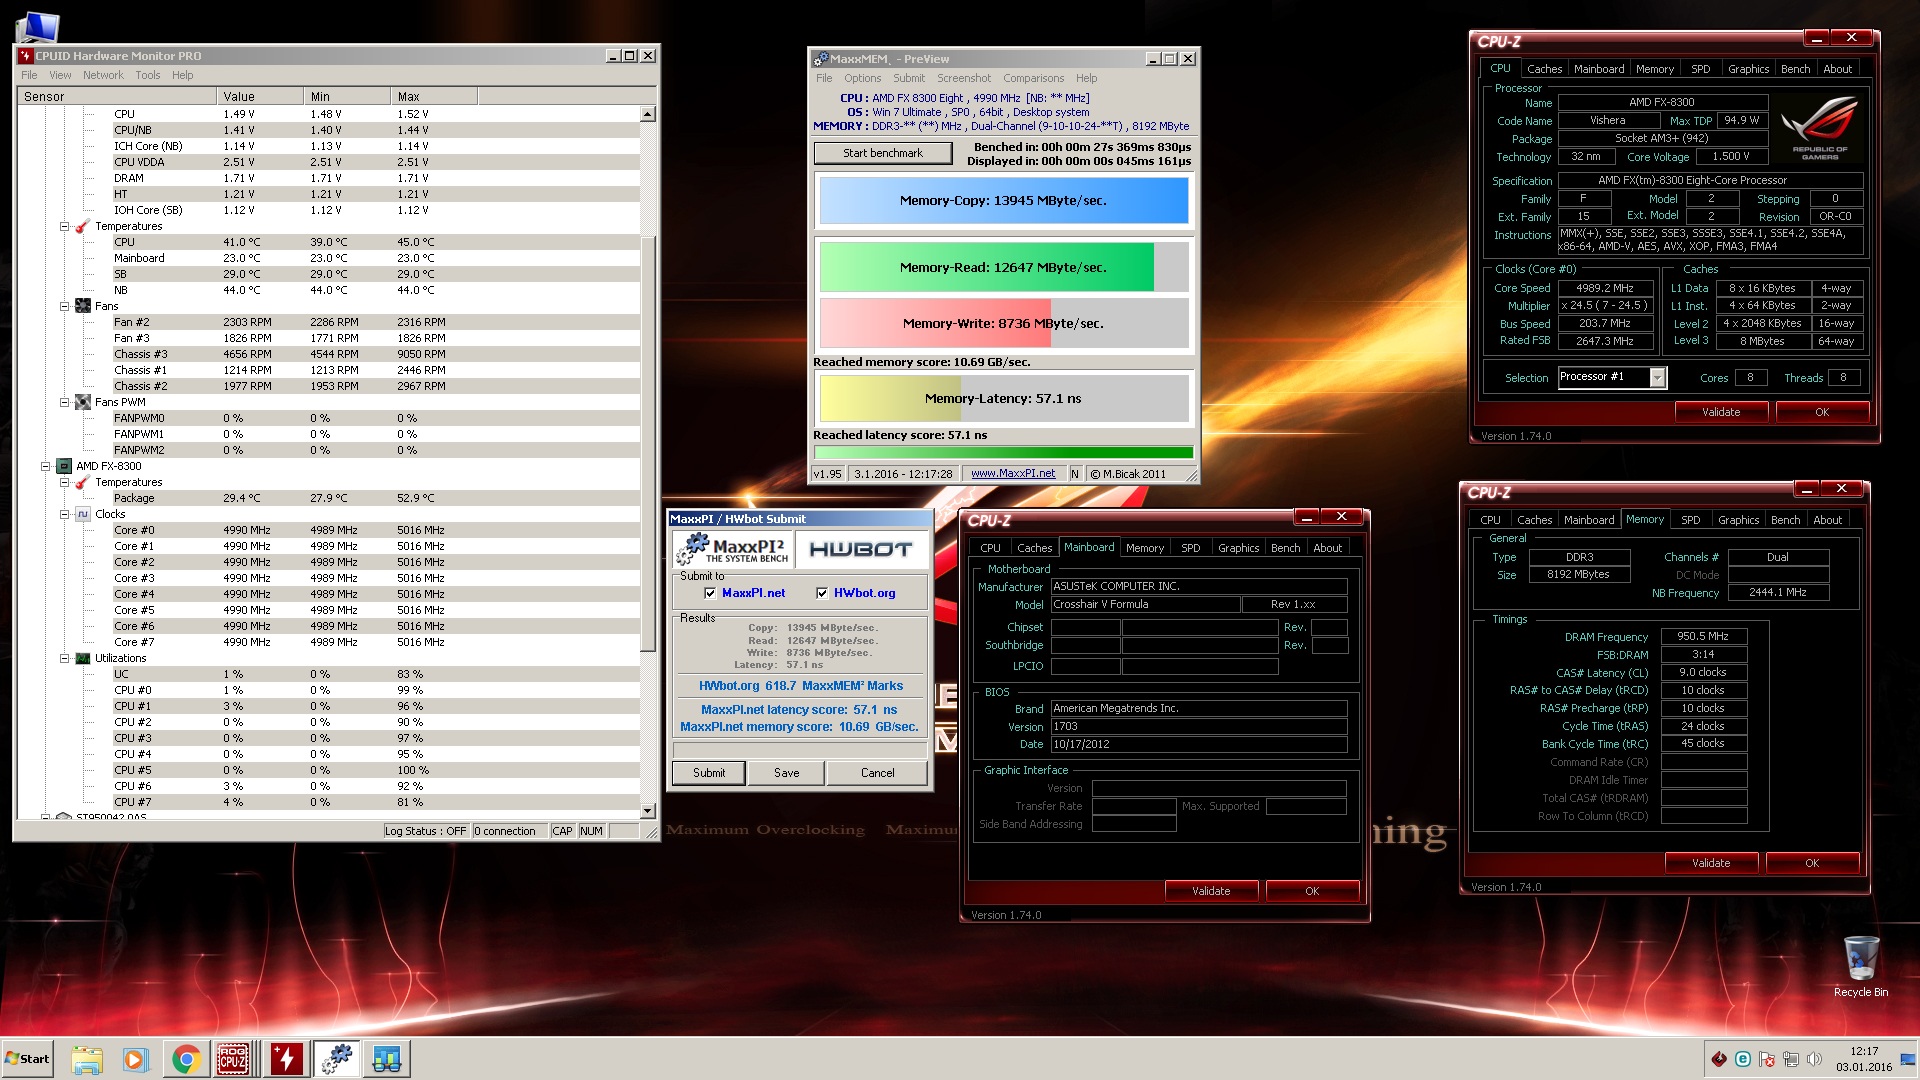Open Google Chrome from the taskbar
1920x1080 pixels.
point(185,1059)
